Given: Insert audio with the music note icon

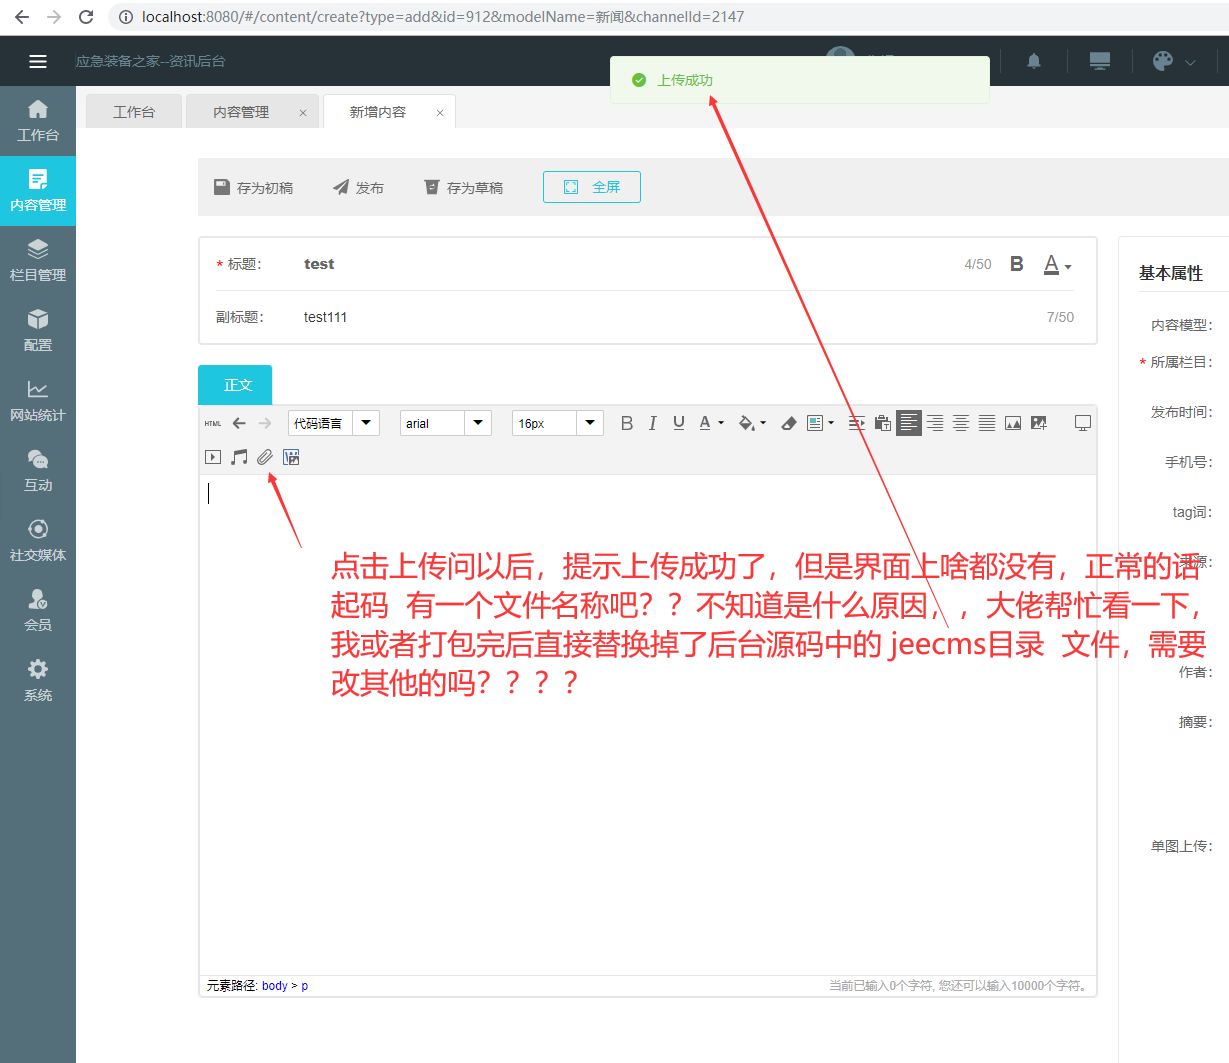Looking at the screenshot, I should pos(239,457).
